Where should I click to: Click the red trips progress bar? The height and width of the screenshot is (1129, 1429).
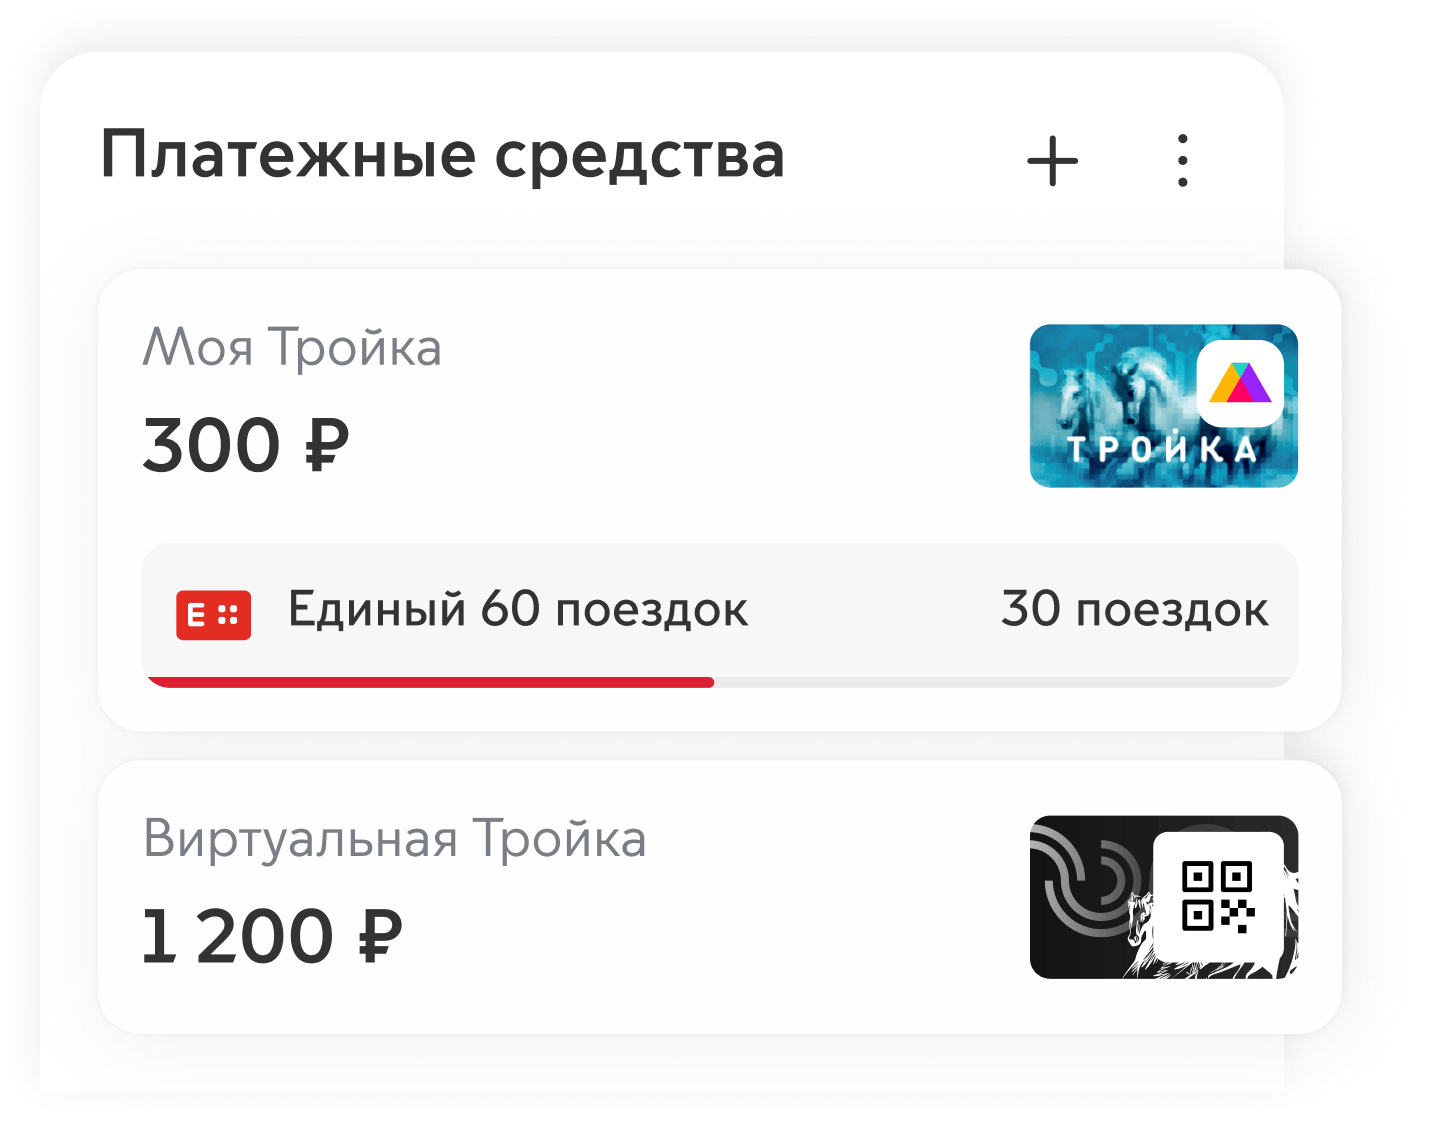430,682
